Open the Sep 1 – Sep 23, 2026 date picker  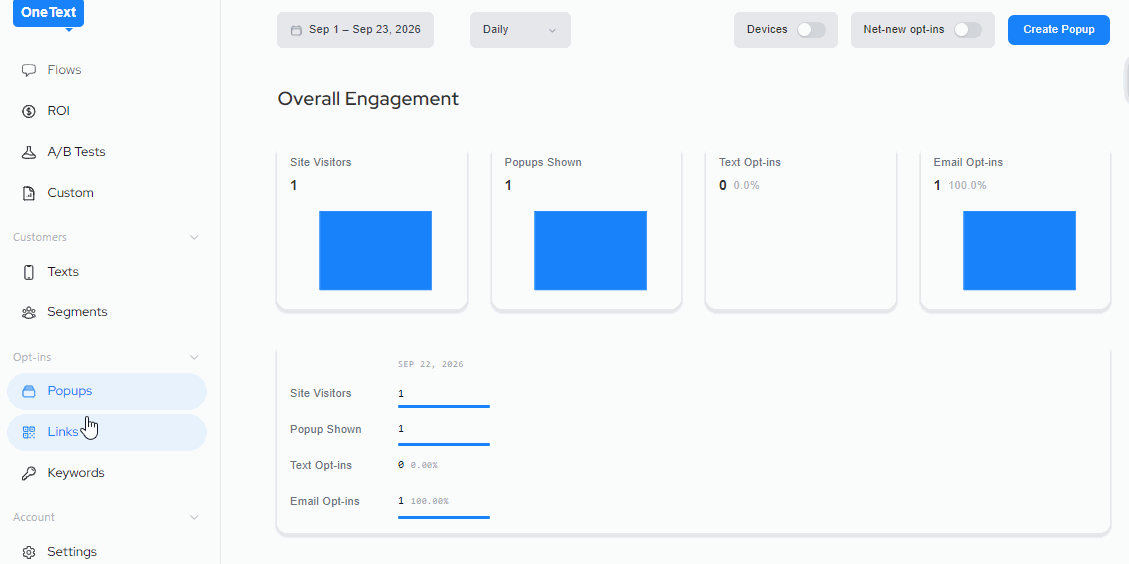pos(355,30)
